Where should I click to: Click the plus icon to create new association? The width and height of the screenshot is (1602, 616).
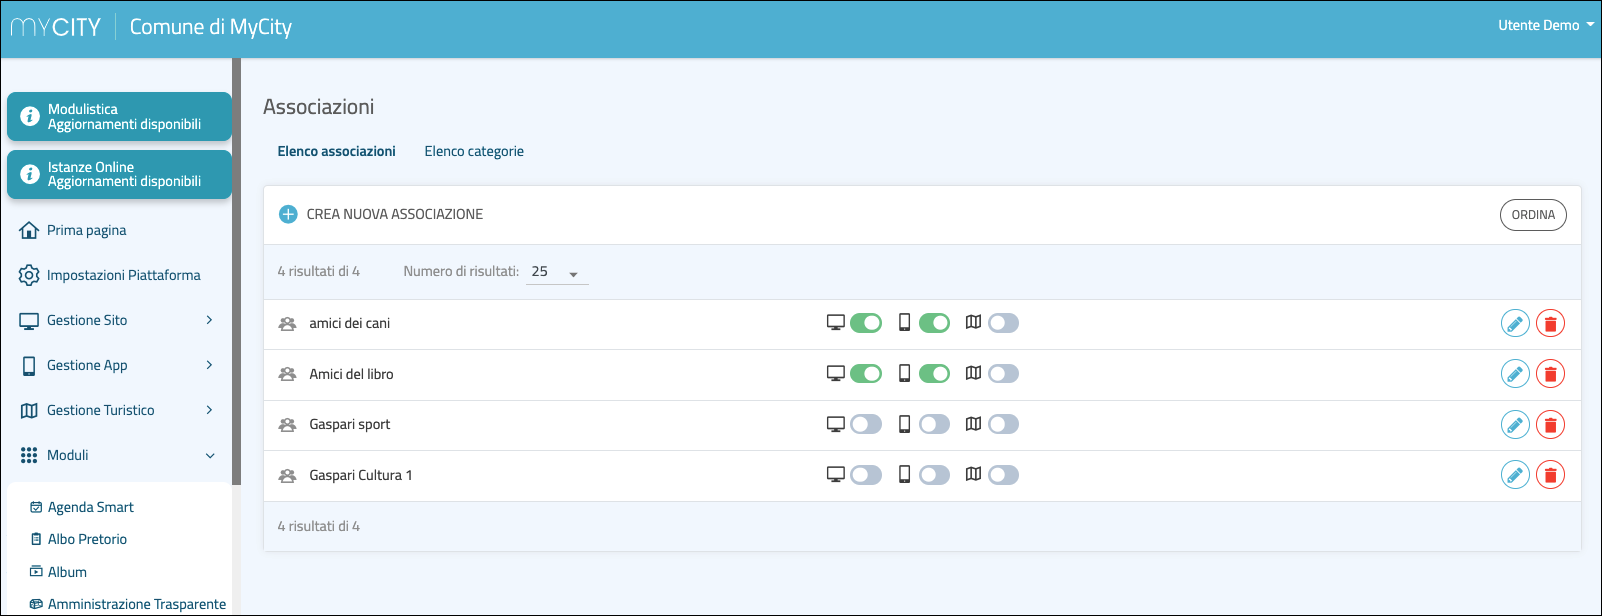coord(288,214)
